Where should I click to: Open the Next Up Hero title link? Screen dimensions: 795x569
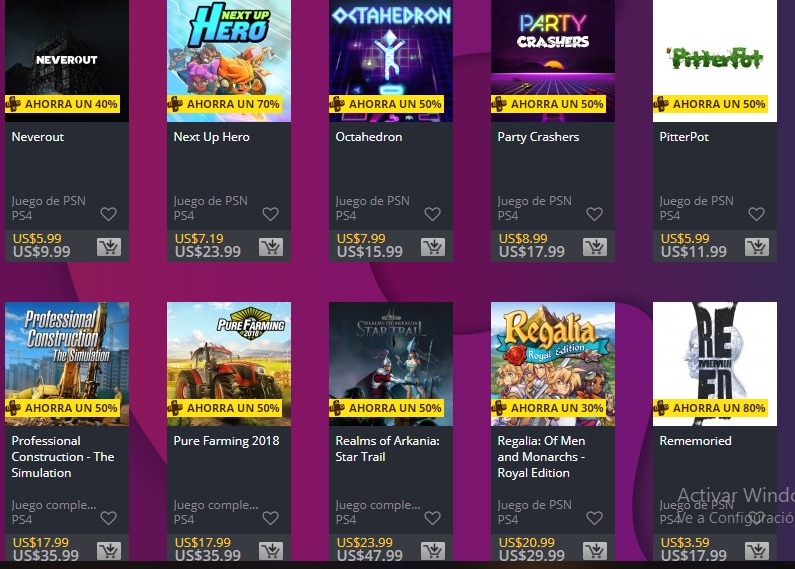click(211, 137)
